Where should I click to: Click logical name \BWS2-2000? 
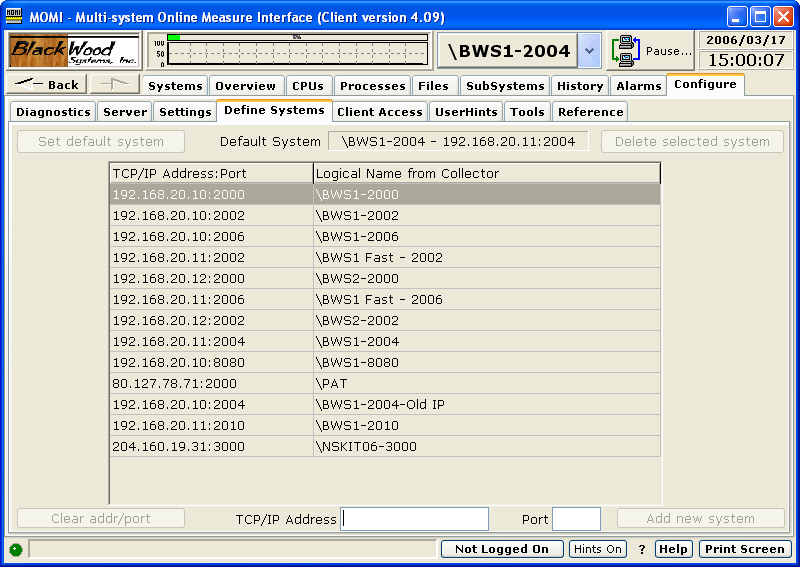point(357,278)
